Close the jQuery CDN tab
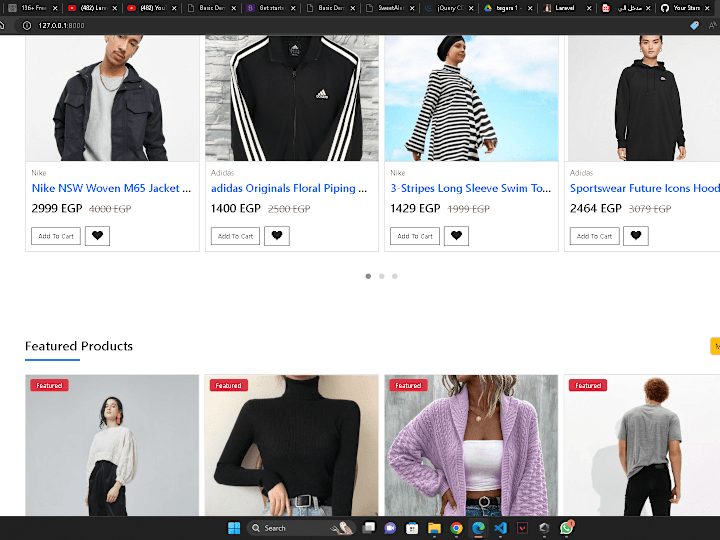Viewport: 720px width, 540px height. click(x=471, y=8)
